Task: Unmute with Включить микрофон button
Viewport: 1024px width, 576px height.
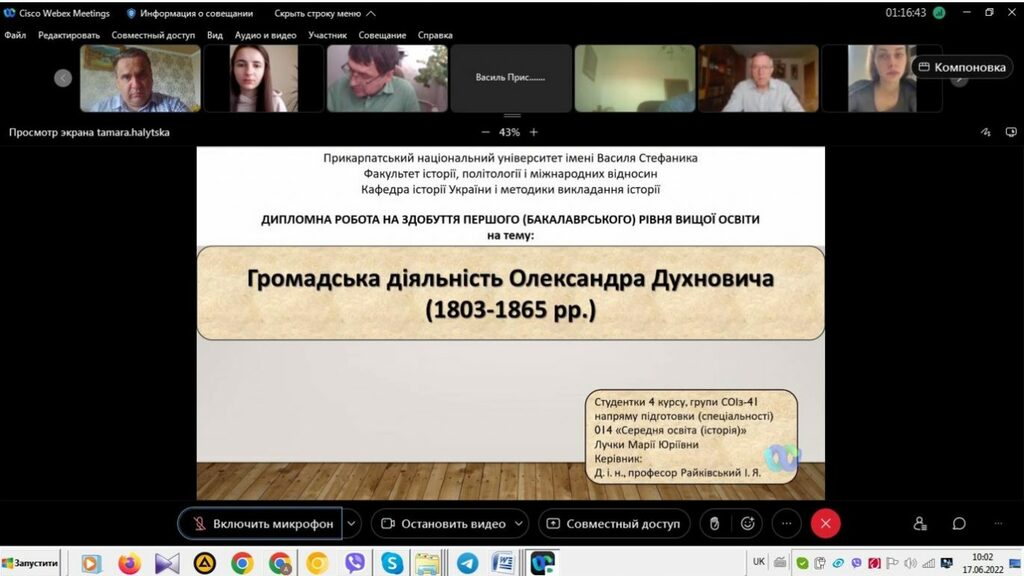Action: (x=260, y=523)
